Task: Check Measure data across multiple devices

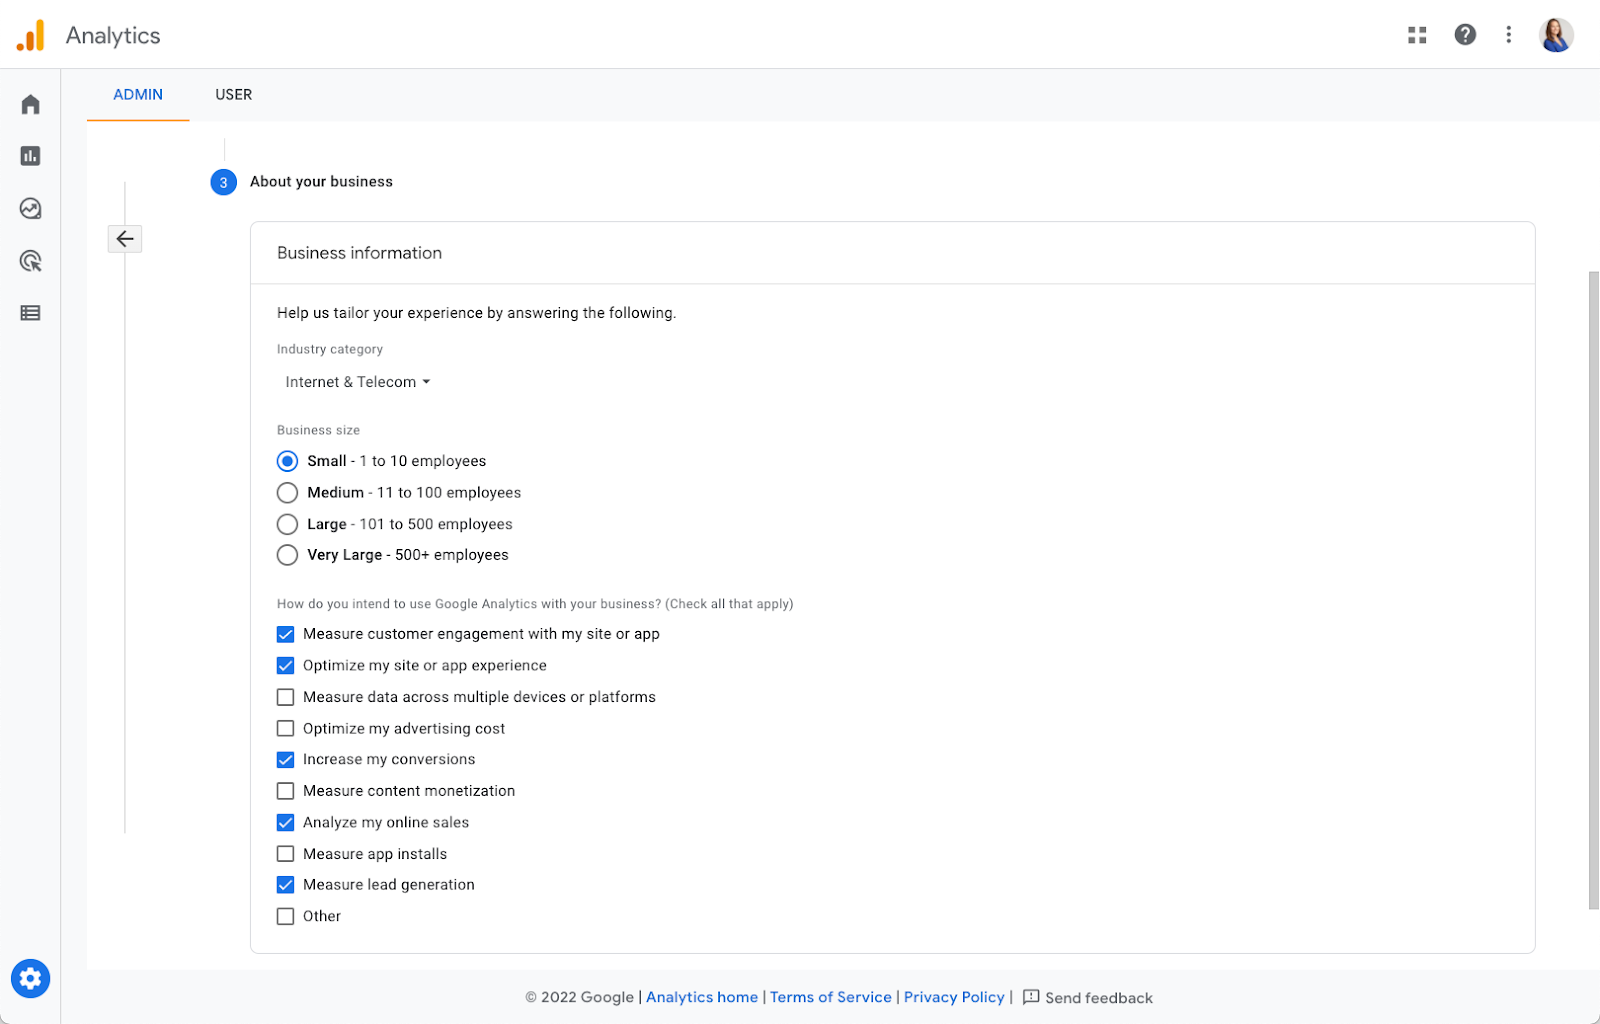Action: coord(285,697)
